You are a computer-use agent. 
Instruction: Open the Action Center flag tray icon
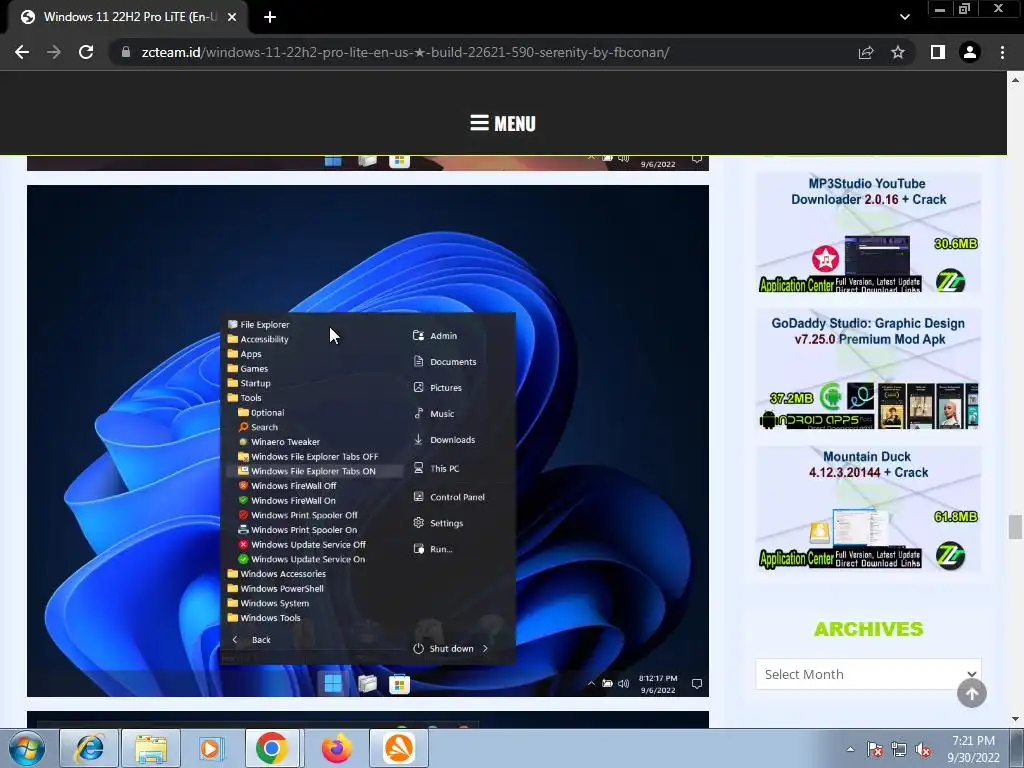pos(875,750)
